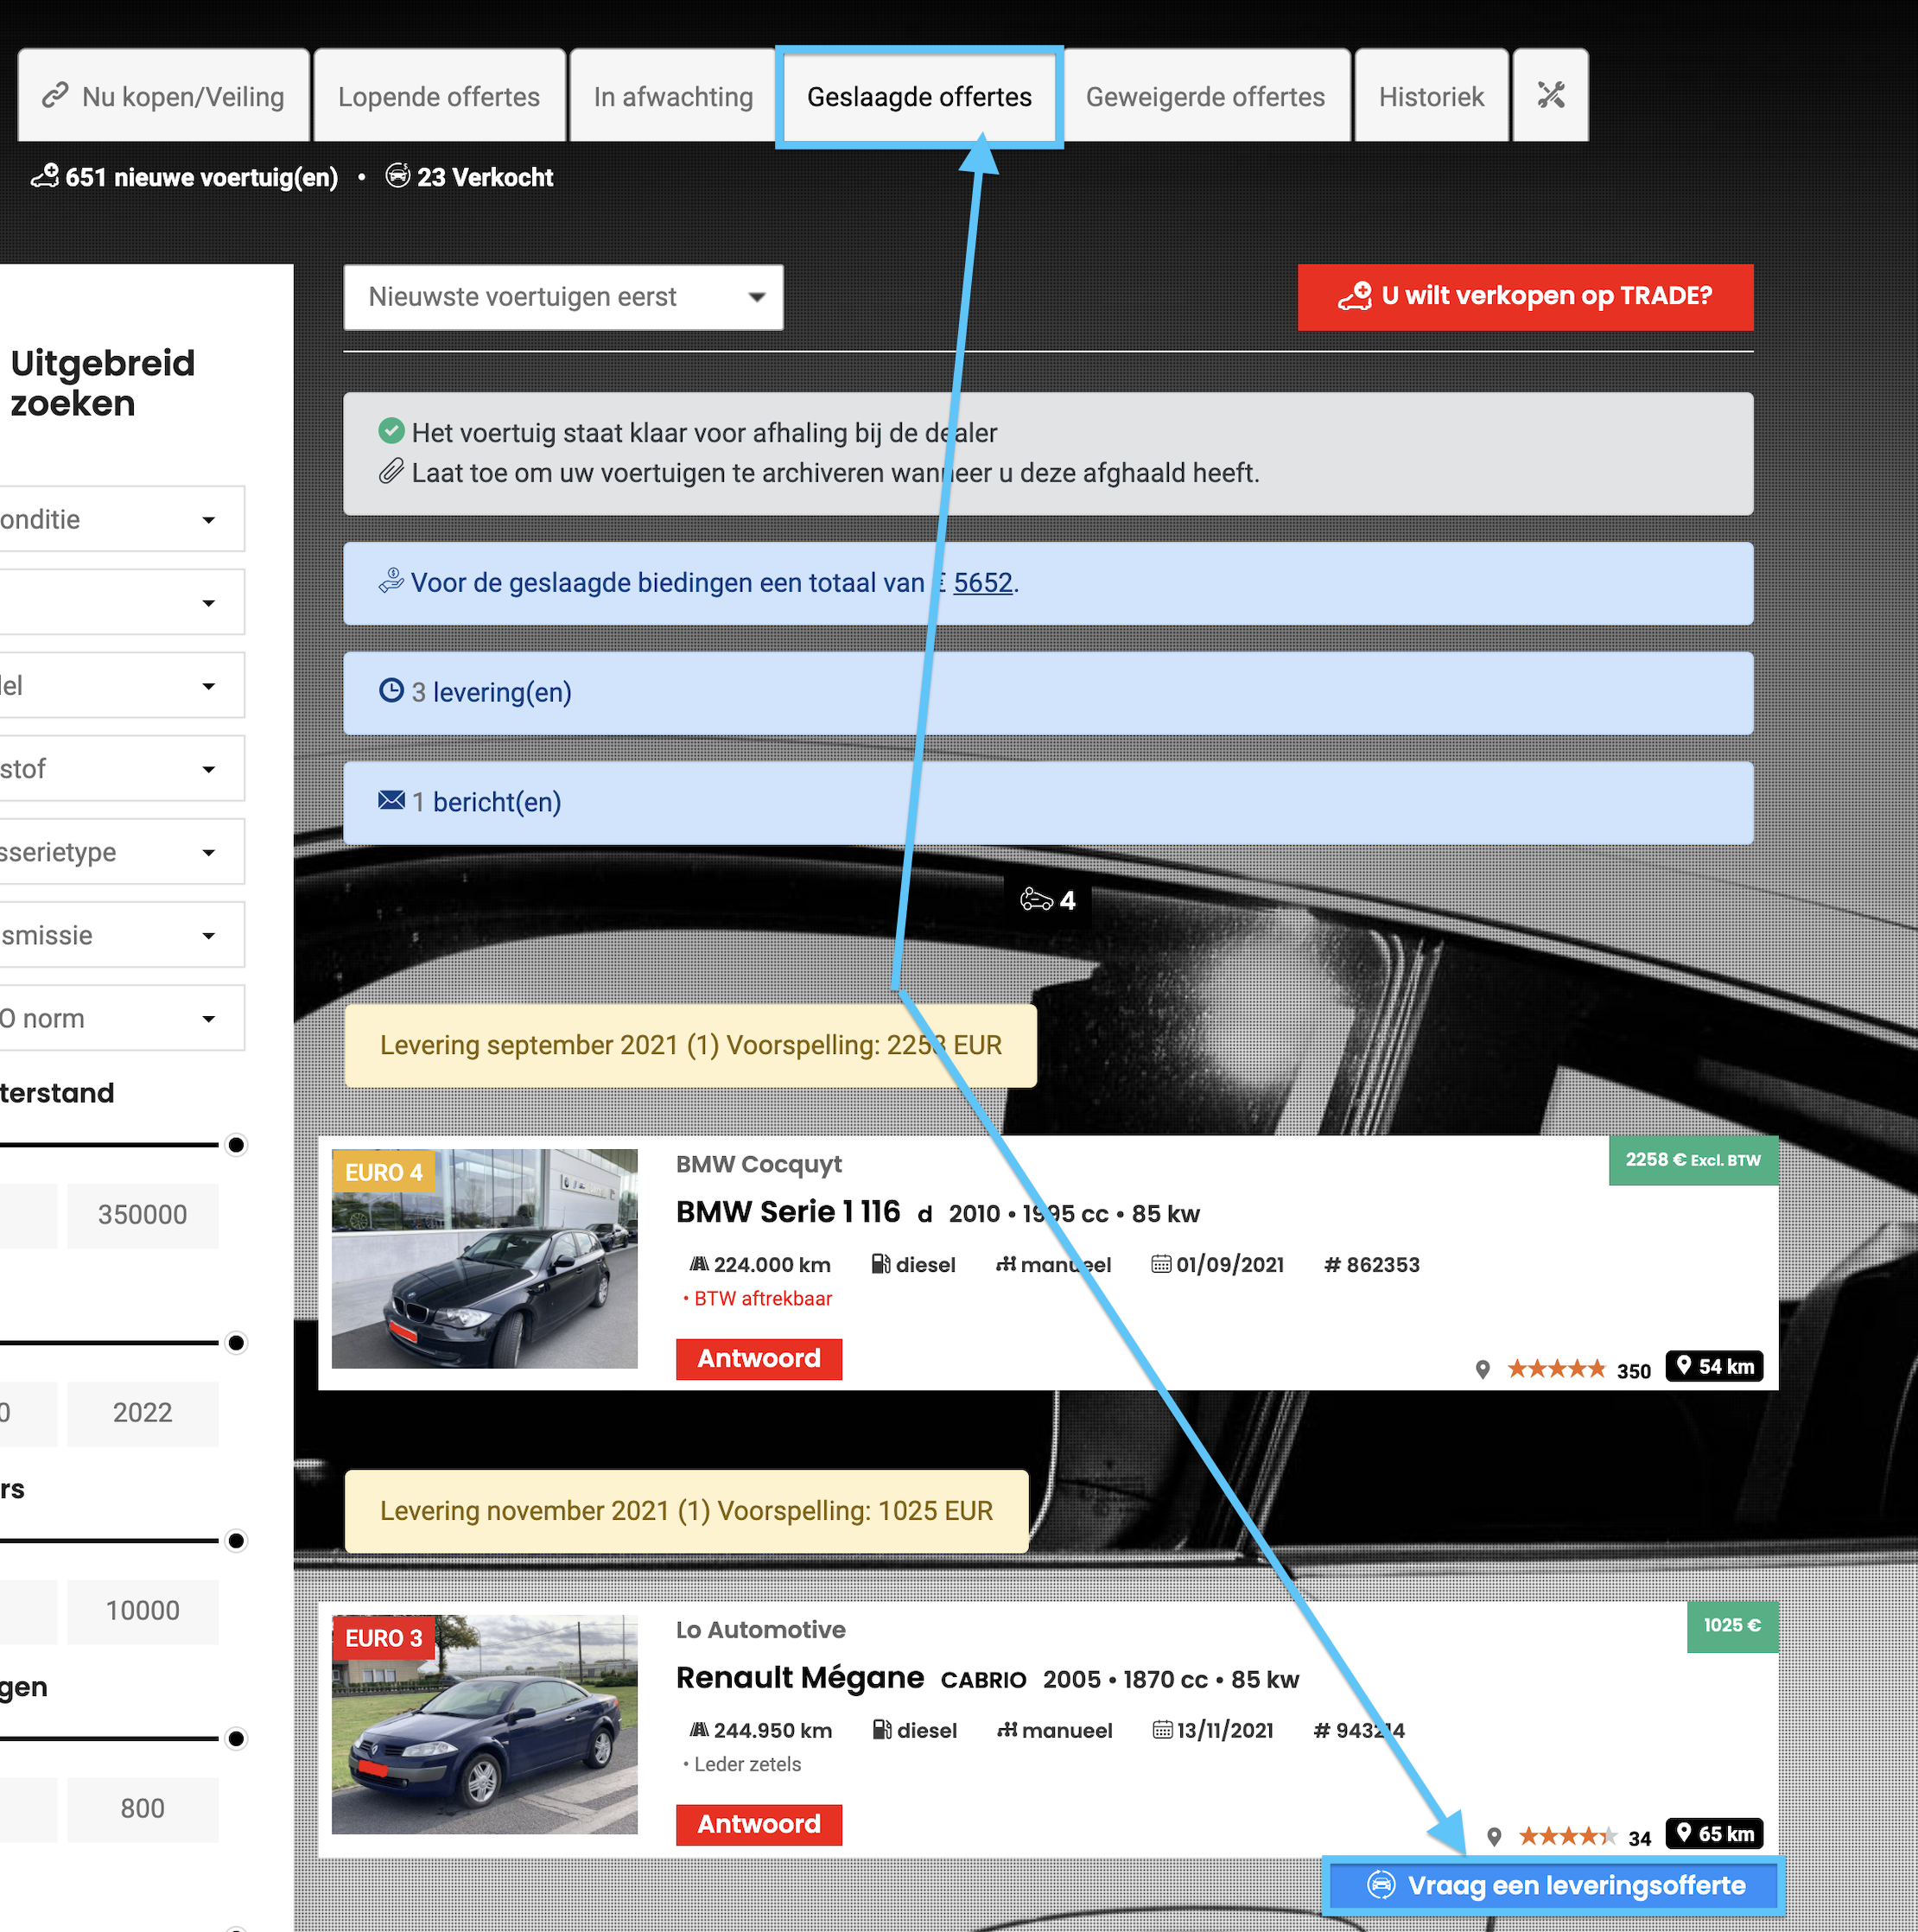Open the Renault Mégane photo thumbnail
This screenshot has width=1918, height=1932.
[x=485, y=1724]
